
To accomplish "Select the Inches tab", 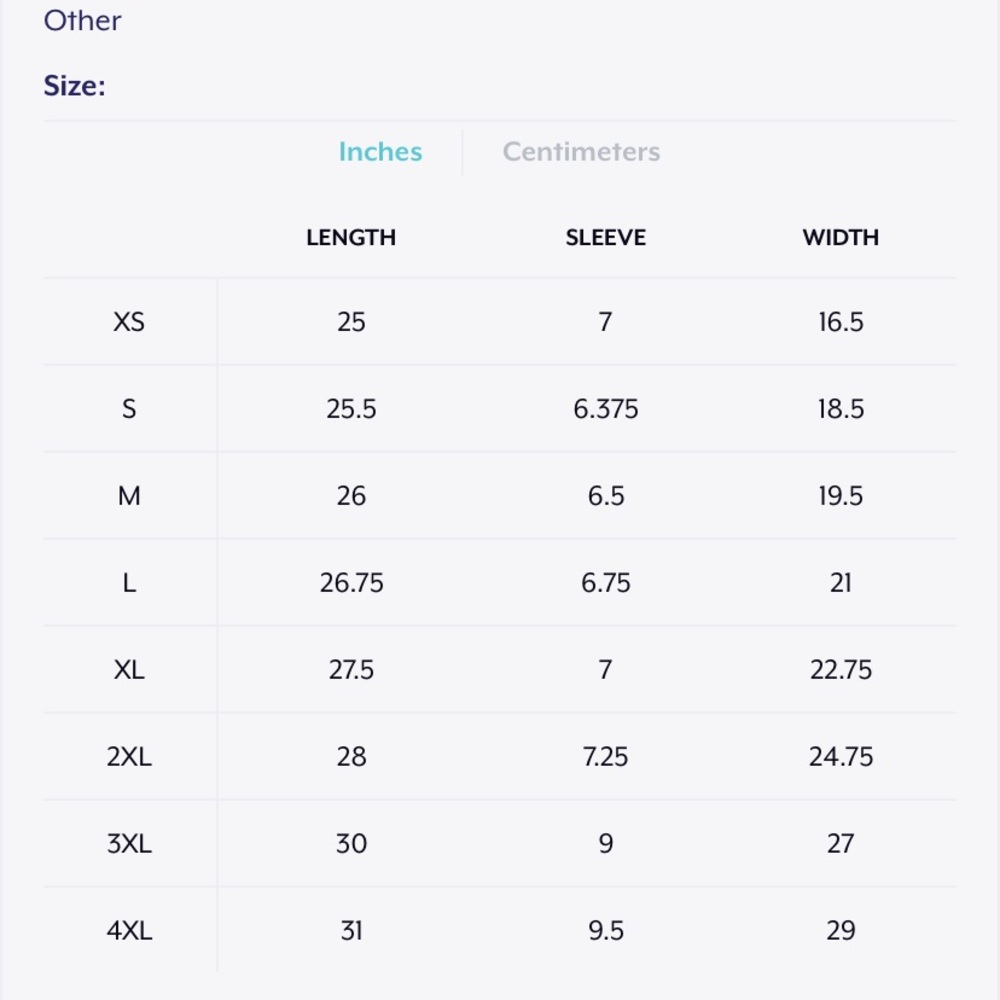I will tap(380, 152).
